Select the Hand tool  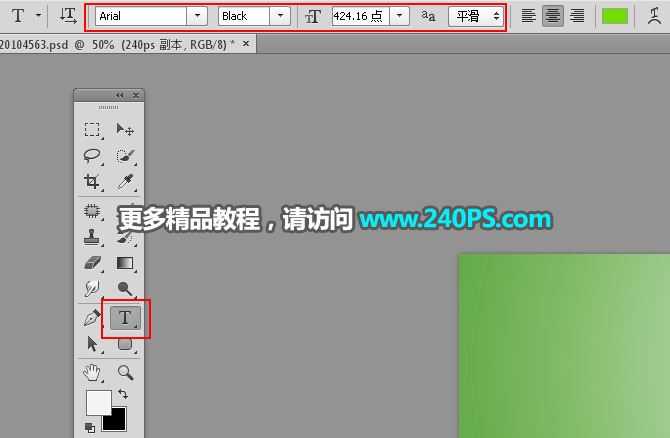click(x=92, y=373)
